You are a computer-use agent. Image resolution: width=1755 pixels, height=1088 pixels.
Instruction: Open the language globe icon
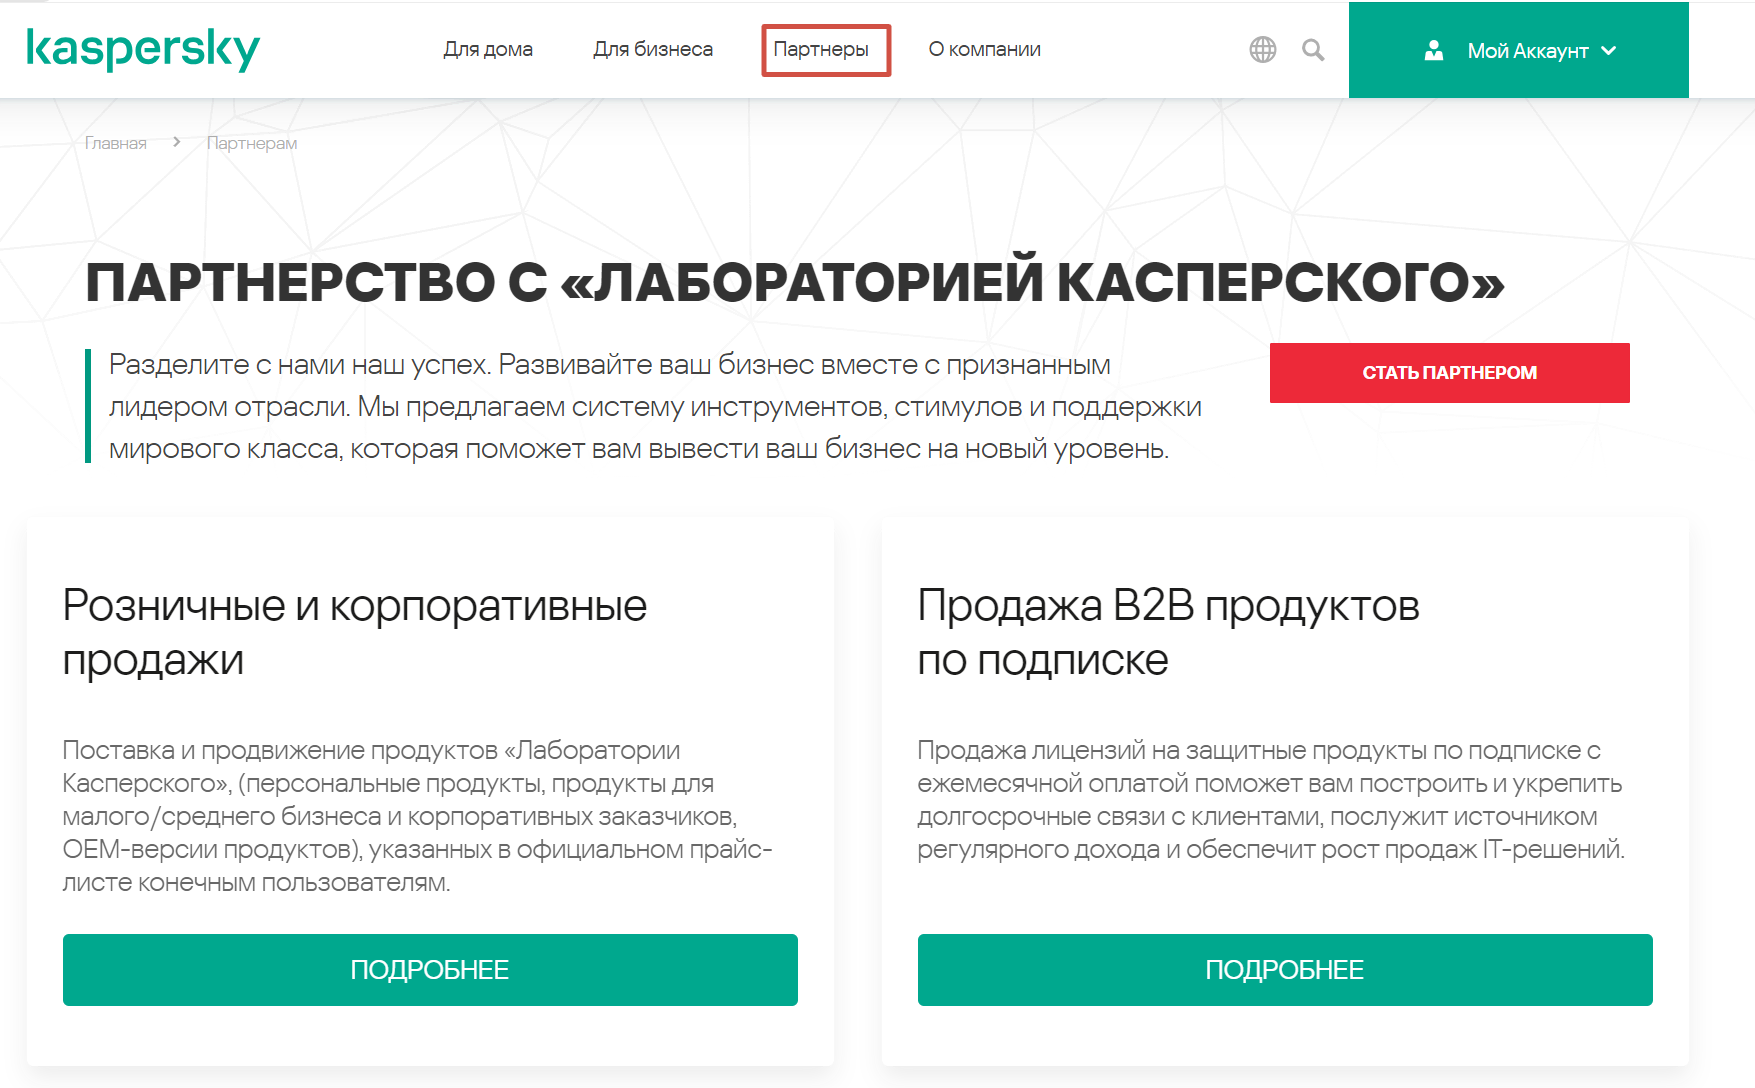coord(1263,49)
